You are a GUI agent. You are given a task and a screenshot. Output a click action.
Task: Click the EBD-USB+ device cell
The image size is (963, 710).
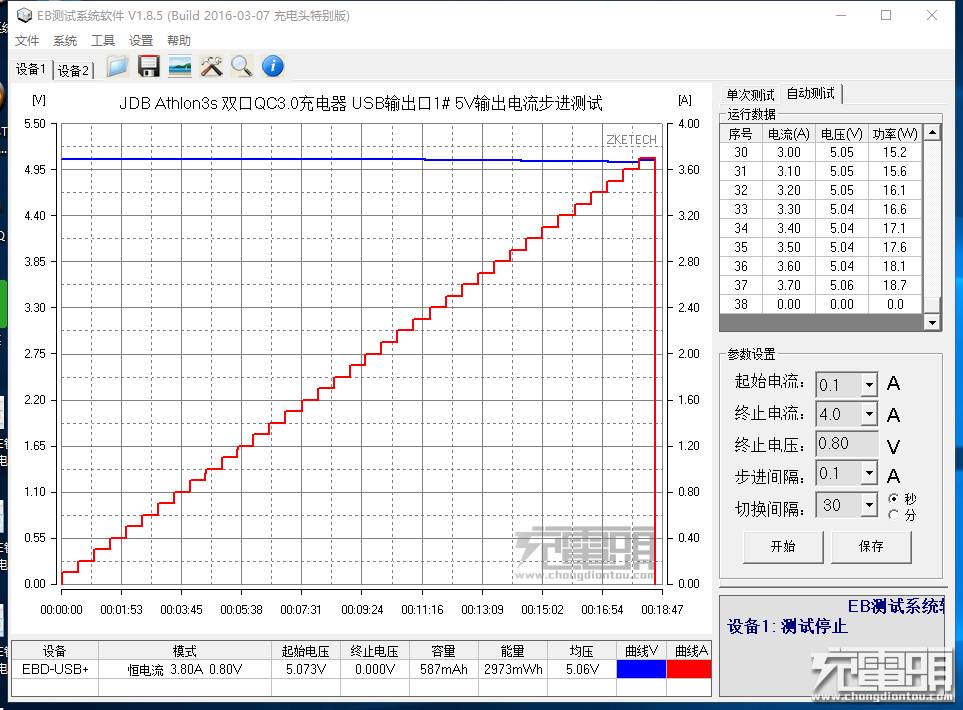tap(55, 669)
